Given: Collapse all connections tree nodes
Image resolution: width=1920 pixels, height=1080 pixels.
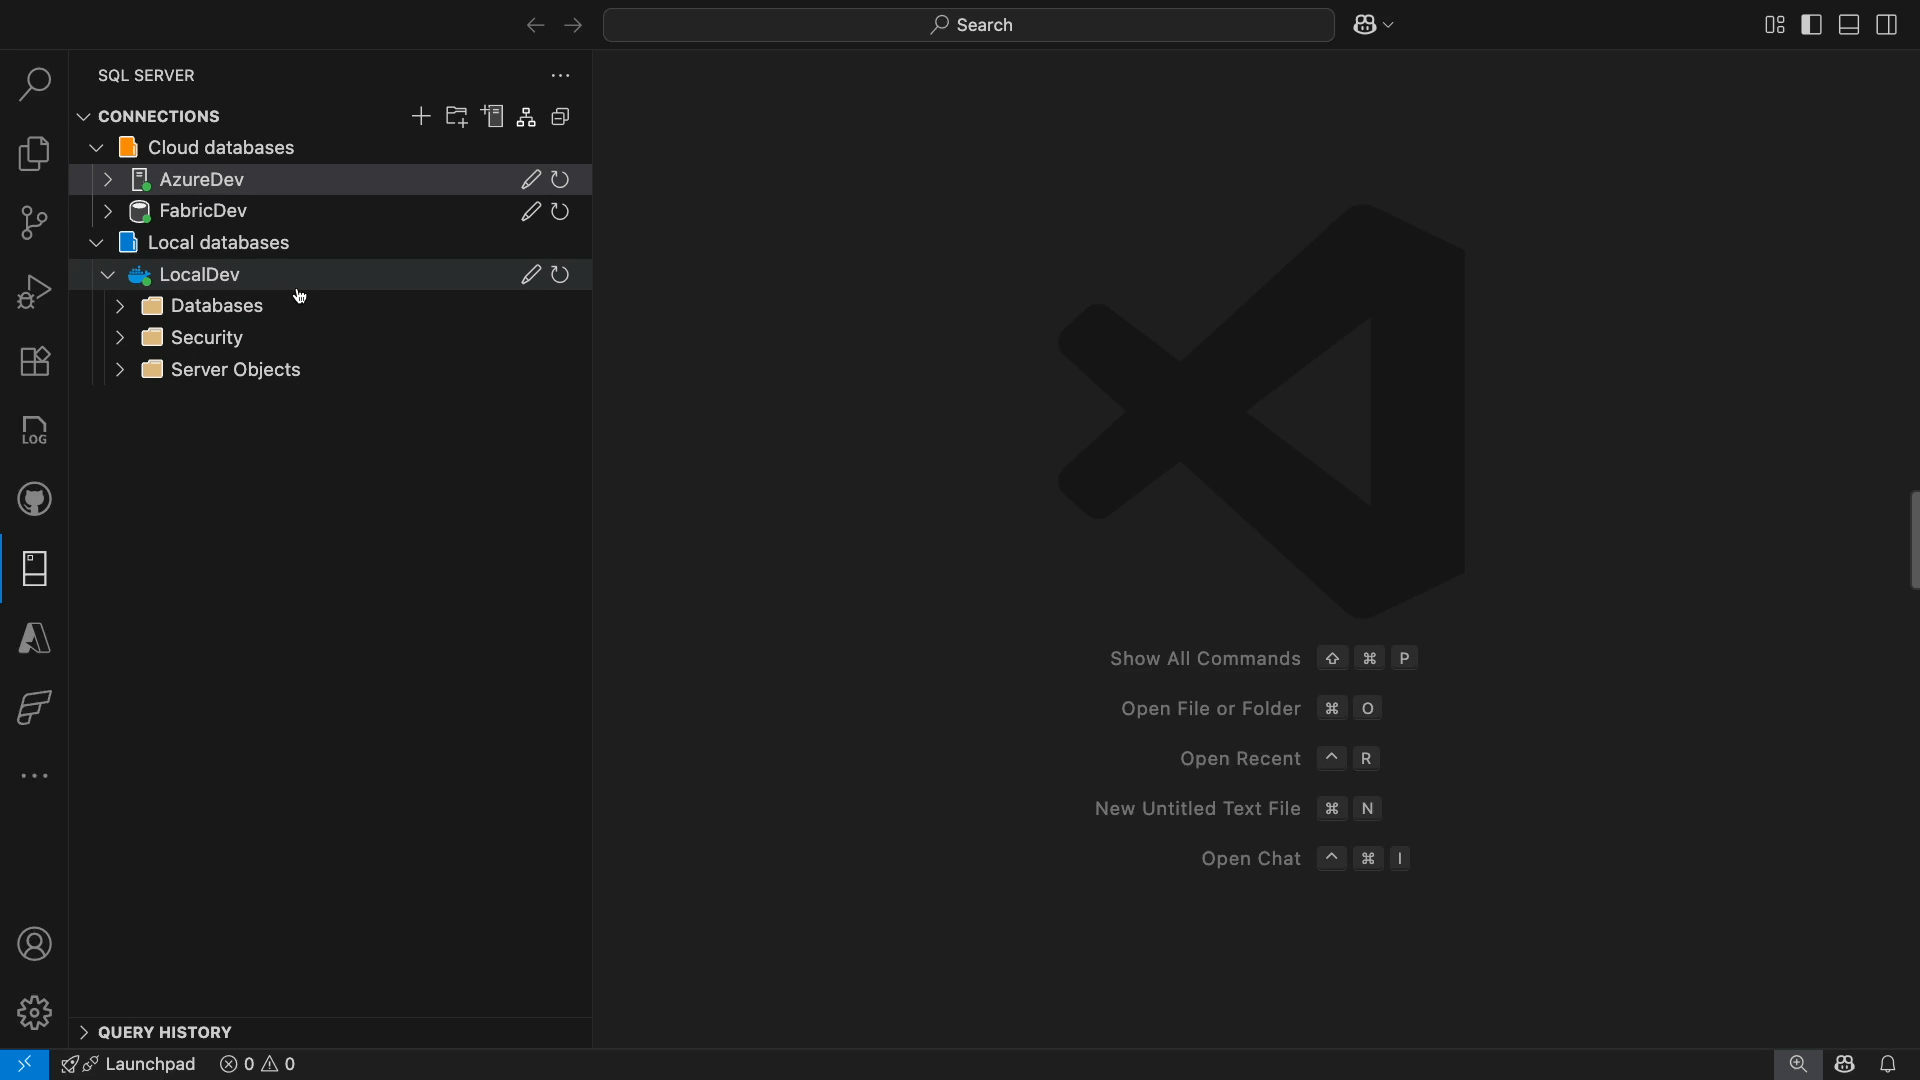Looking at the screenshot, I should pos(561,117).
